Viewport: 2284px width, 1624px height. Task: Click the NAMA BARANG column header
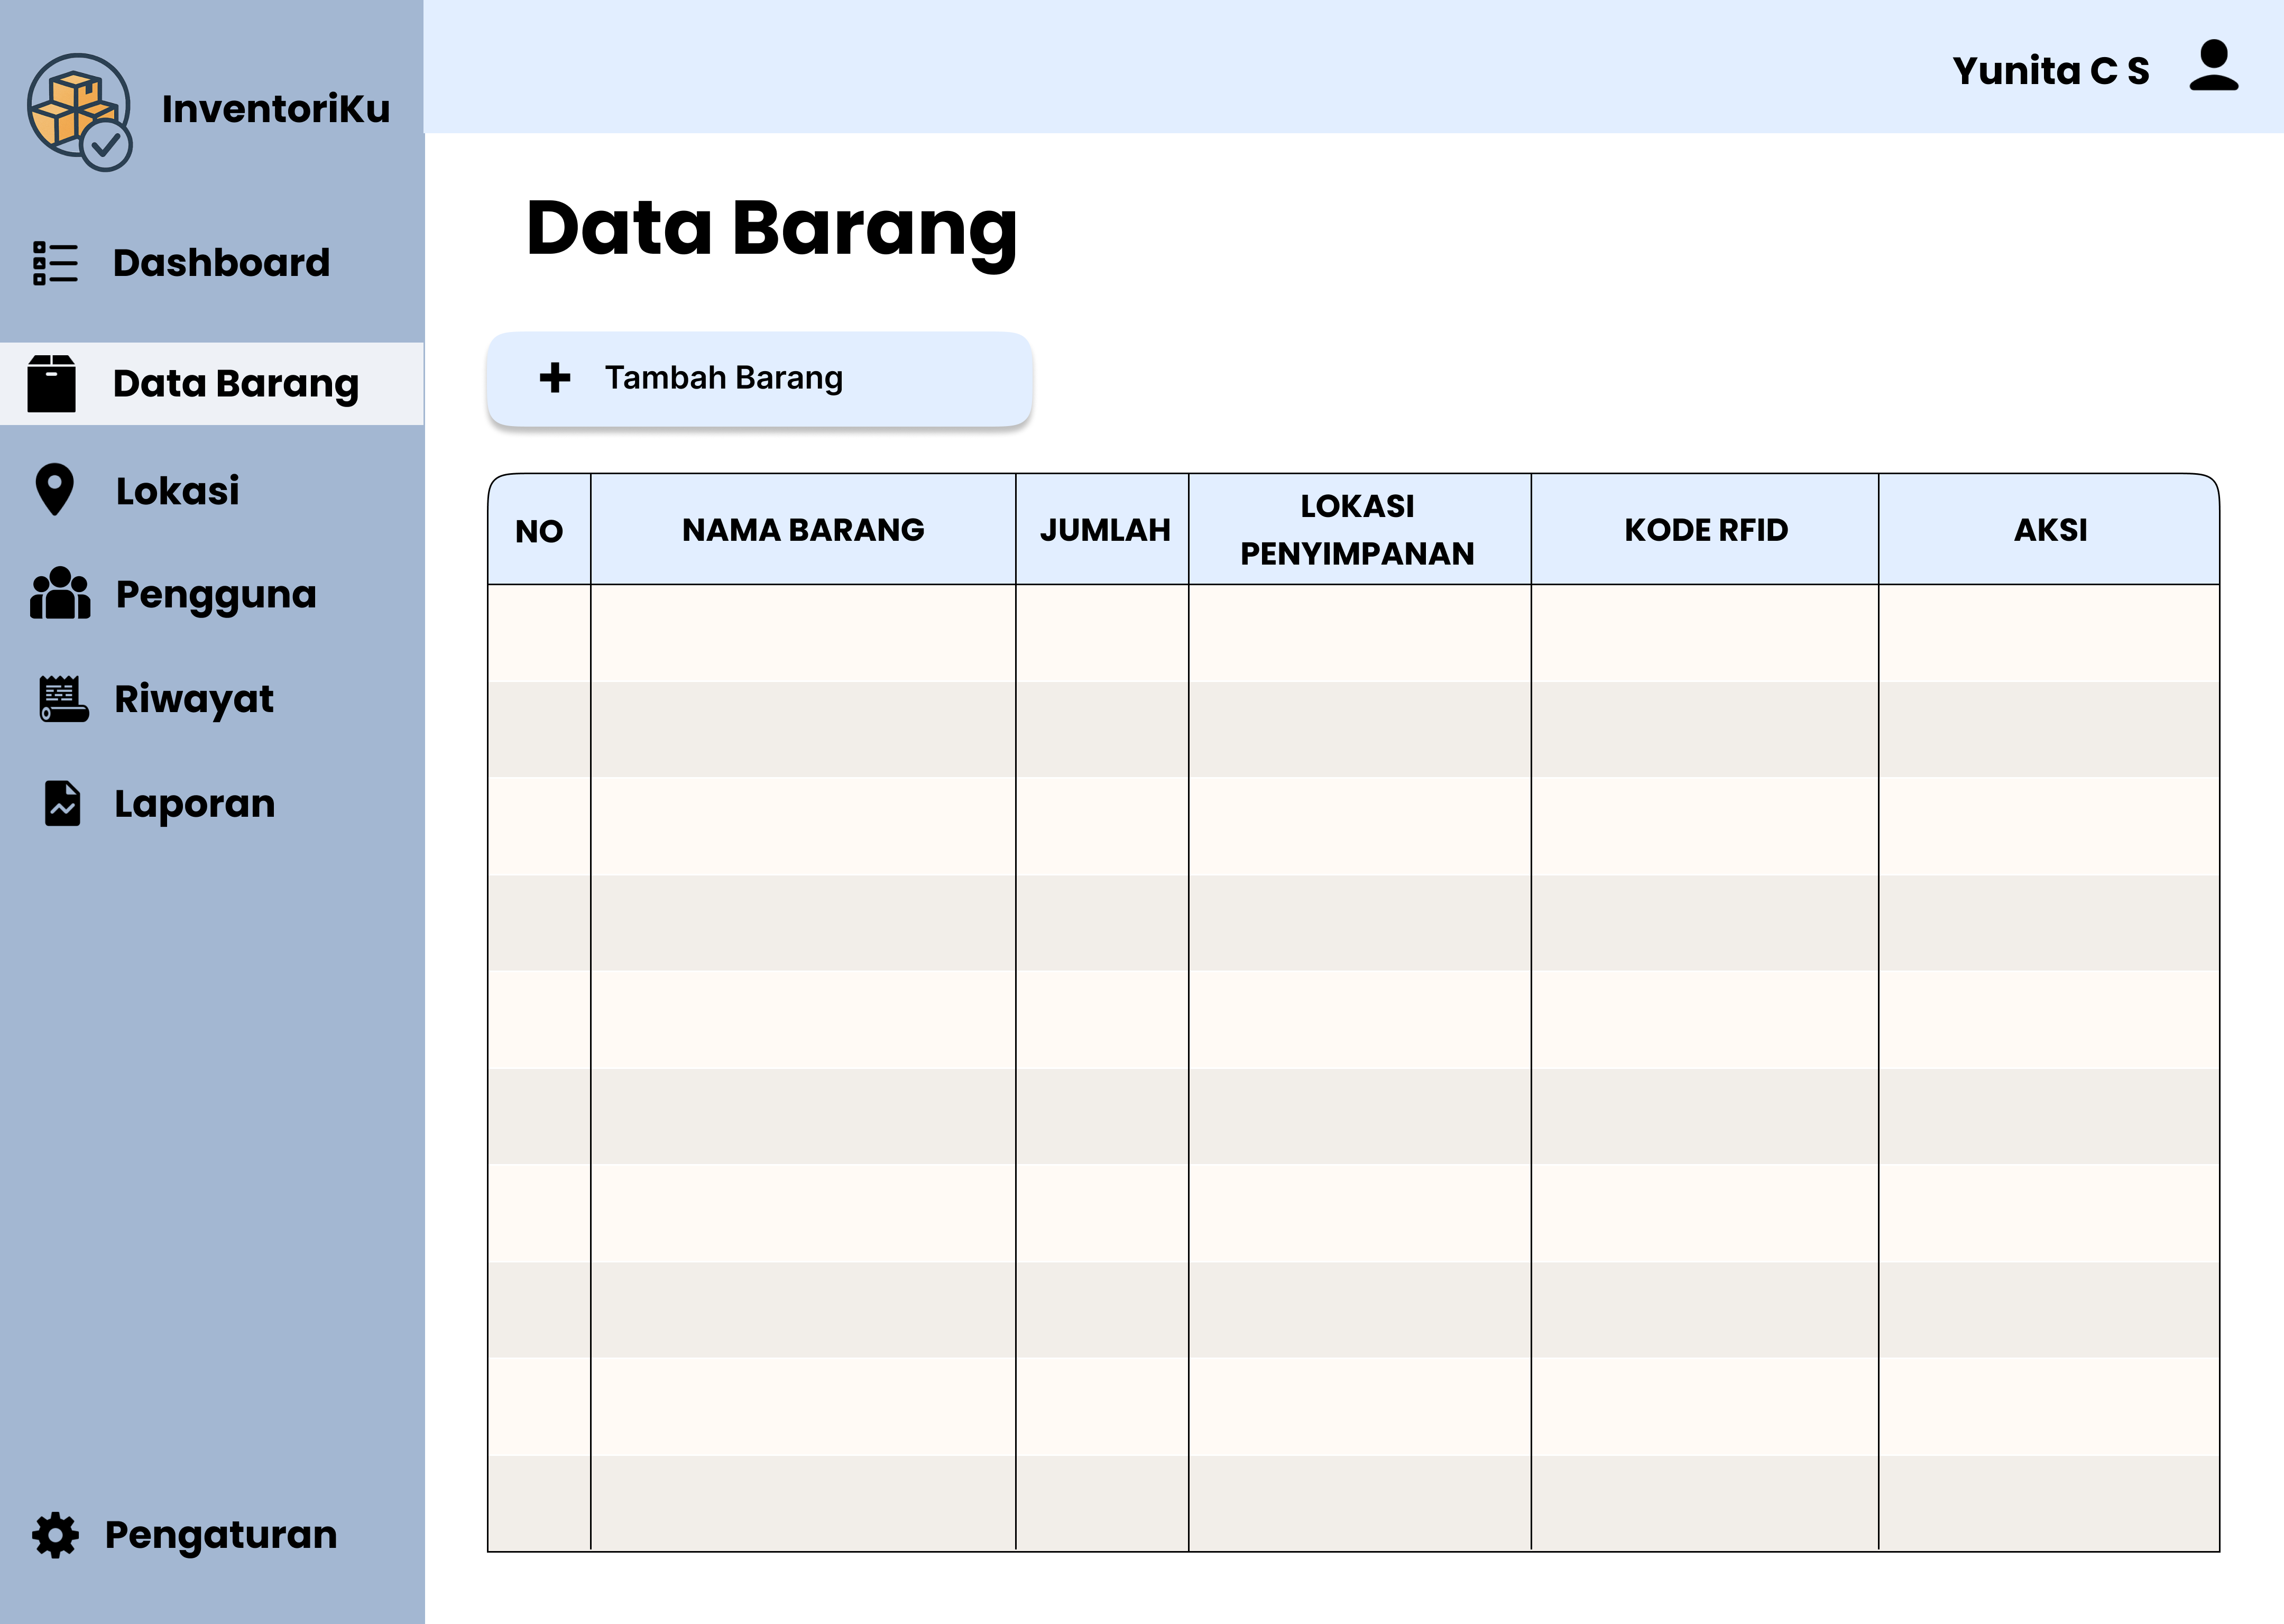pyautogui.click(x=803, y=530)
